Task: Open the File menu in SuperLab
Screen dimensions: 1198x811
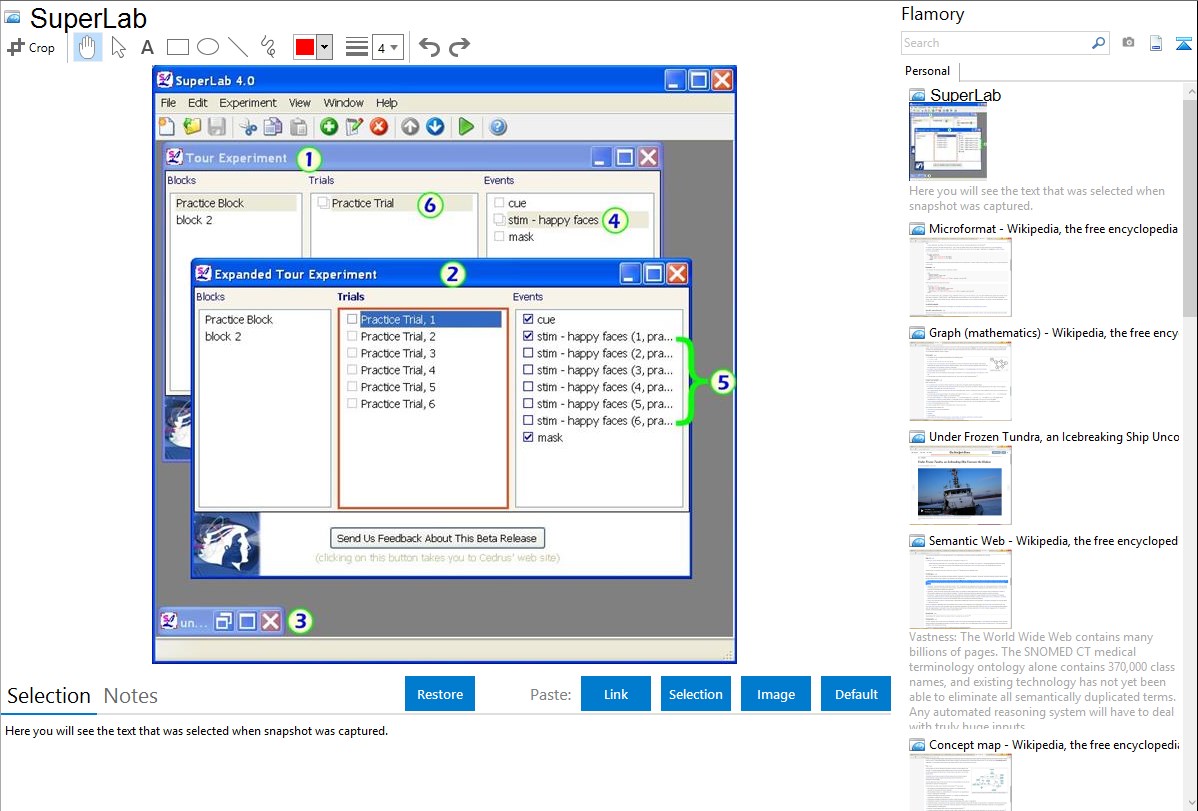Action: click(x=168, y=102)
